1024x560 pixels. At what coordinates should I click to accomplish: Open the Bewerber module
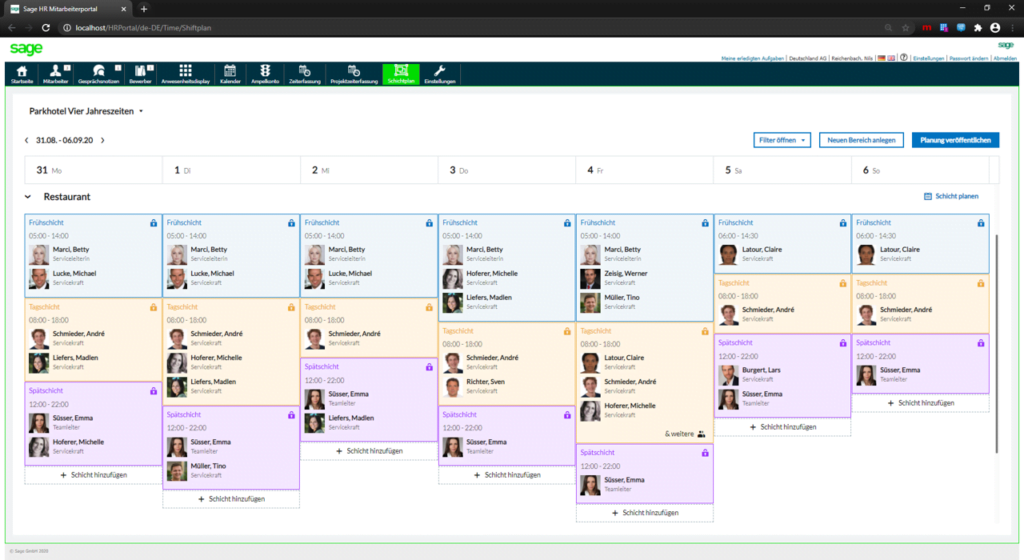pyautogui.click(x=140, y=74)
